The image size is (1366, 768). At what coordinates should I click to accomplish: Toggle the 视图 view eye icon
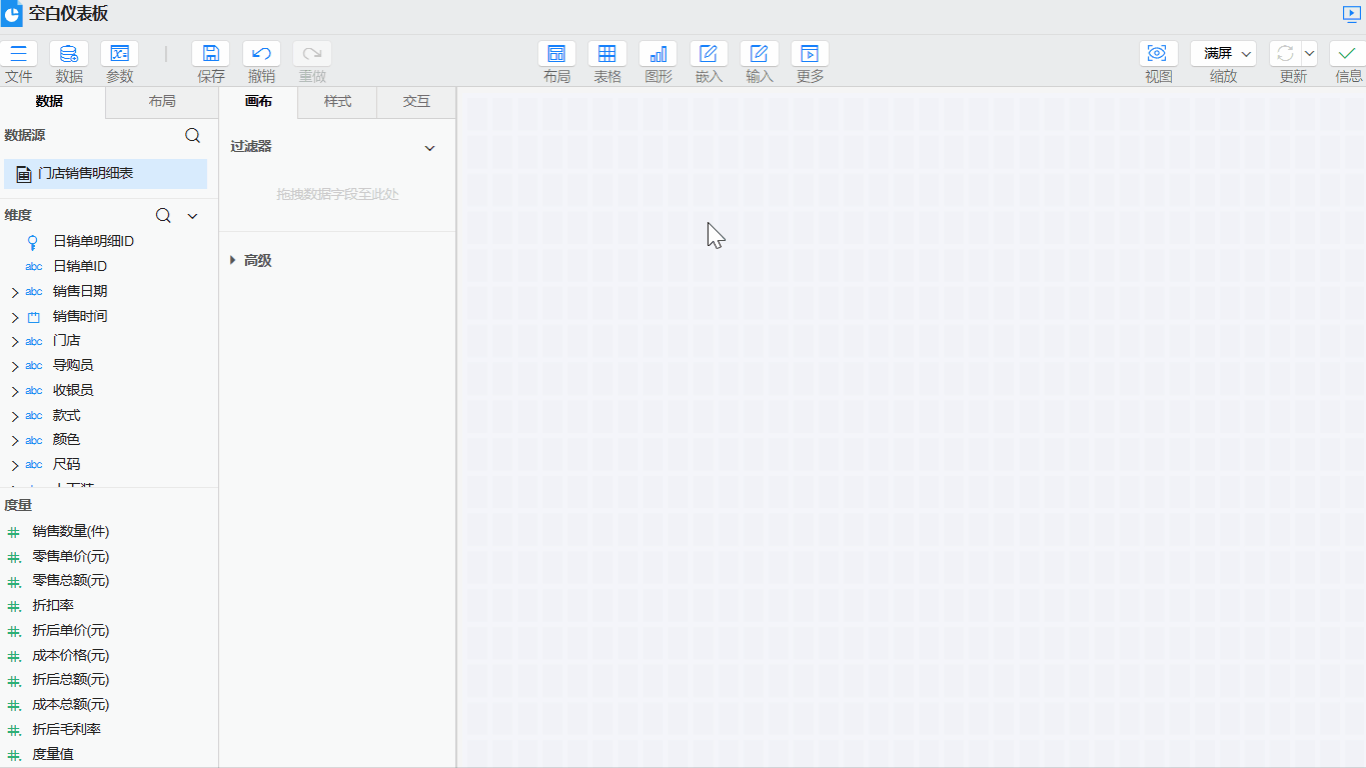(x=1158, y=54)
